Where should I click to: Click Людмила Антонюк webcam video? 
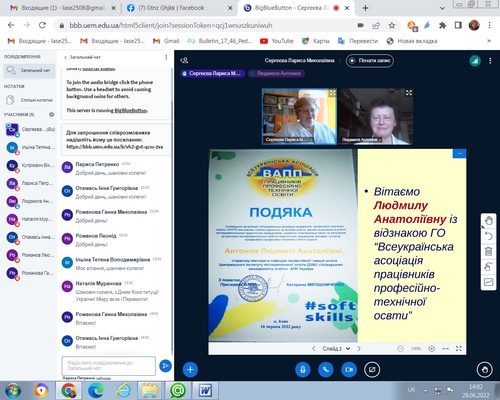point(376,116)
